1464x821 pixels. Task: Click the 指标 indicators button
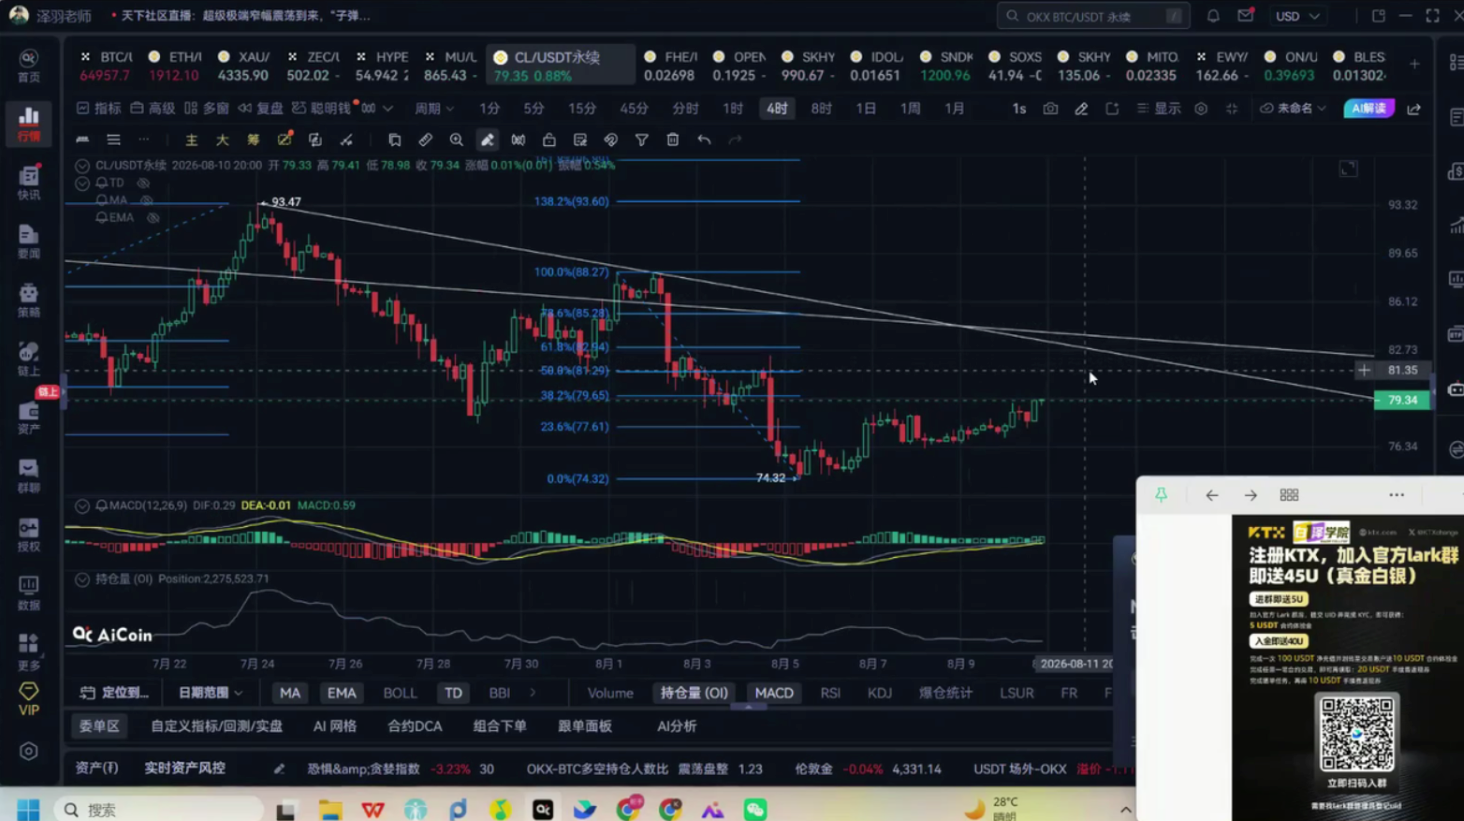point(98,108)
